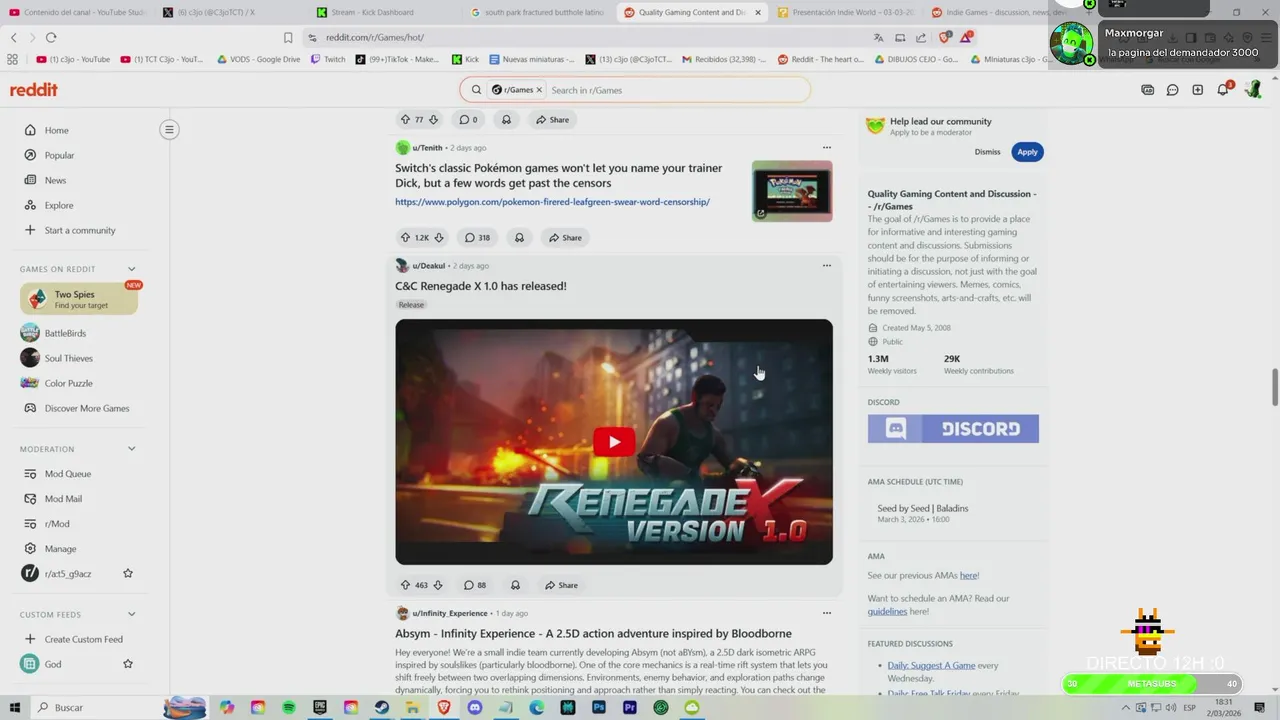This screenshot has height=720, width=1280.
Task: Remove the r/Games search filter chip
Action: pos(539,90)
